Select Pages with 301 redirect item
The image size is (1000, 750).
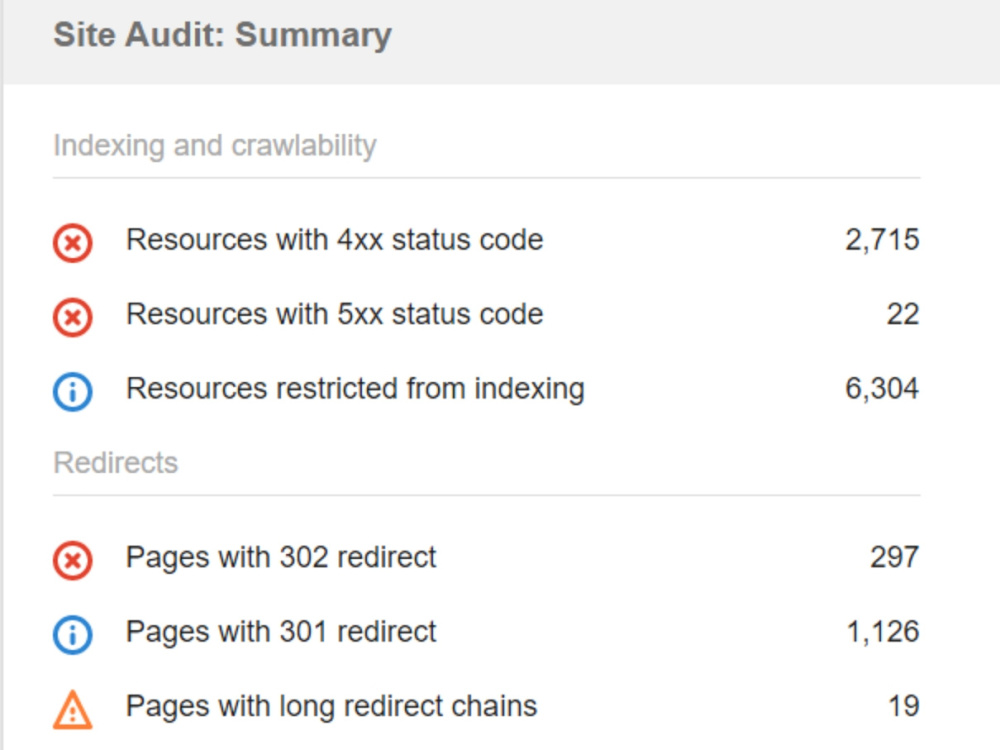(x=486, y=632)
